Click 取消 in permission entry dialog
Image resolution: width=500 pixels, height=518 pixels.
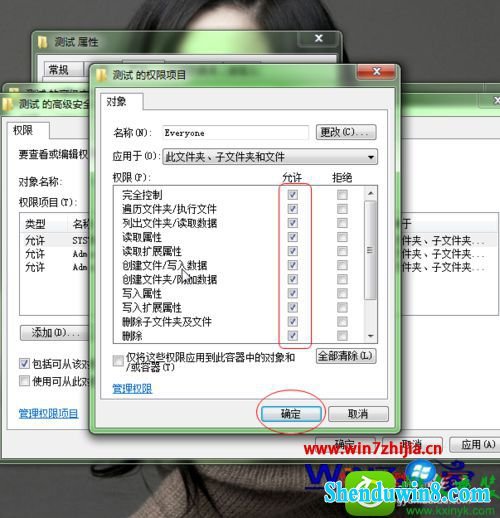(x=358, y=414)
